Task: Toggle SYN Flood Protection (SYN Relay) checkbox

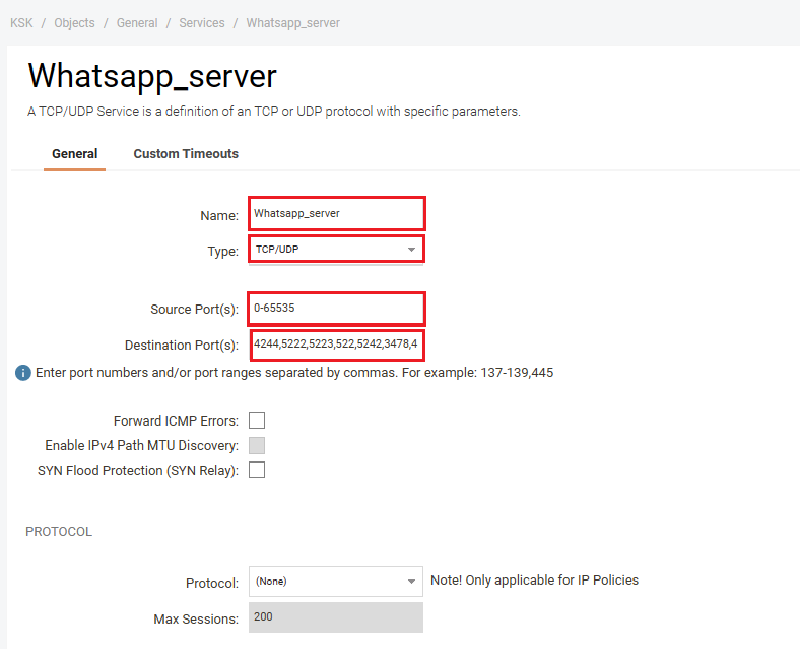Action: click(x=257, y=470)
